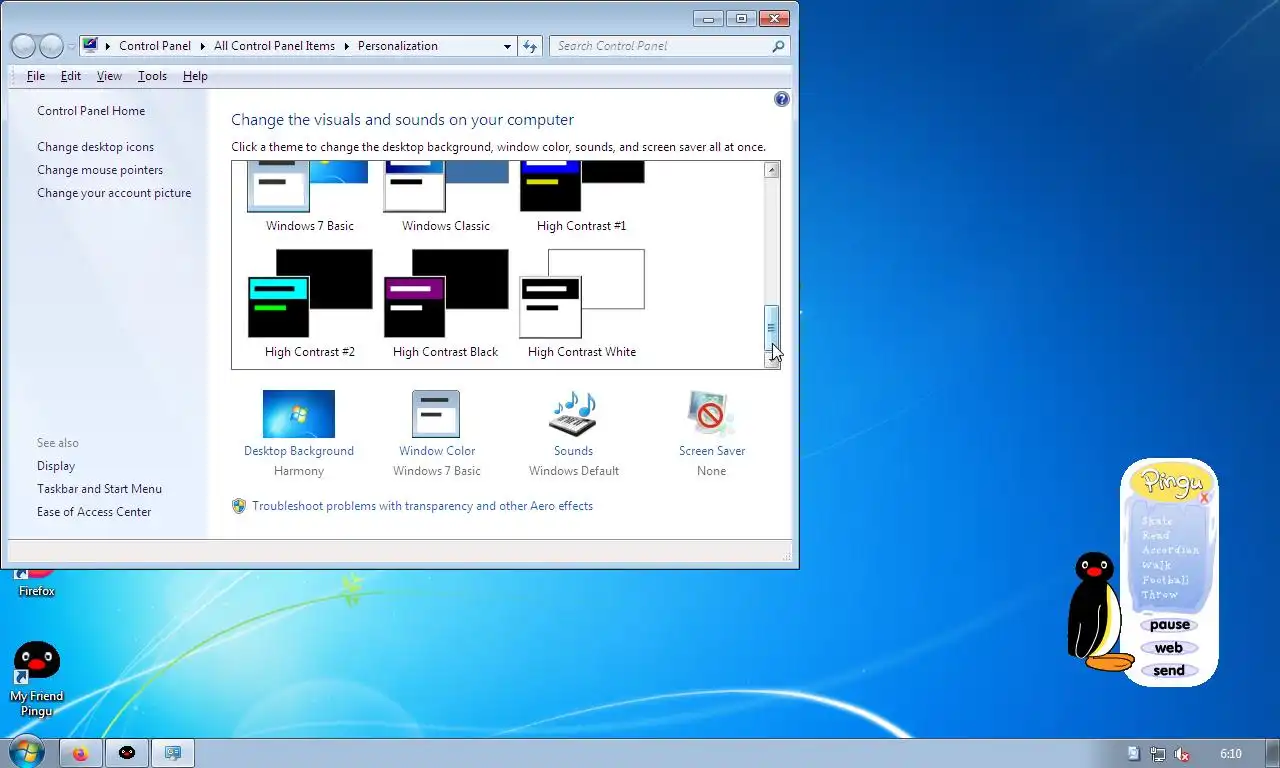Click the Screen Saver text label
1280x768 pixels.
[712, 451]
